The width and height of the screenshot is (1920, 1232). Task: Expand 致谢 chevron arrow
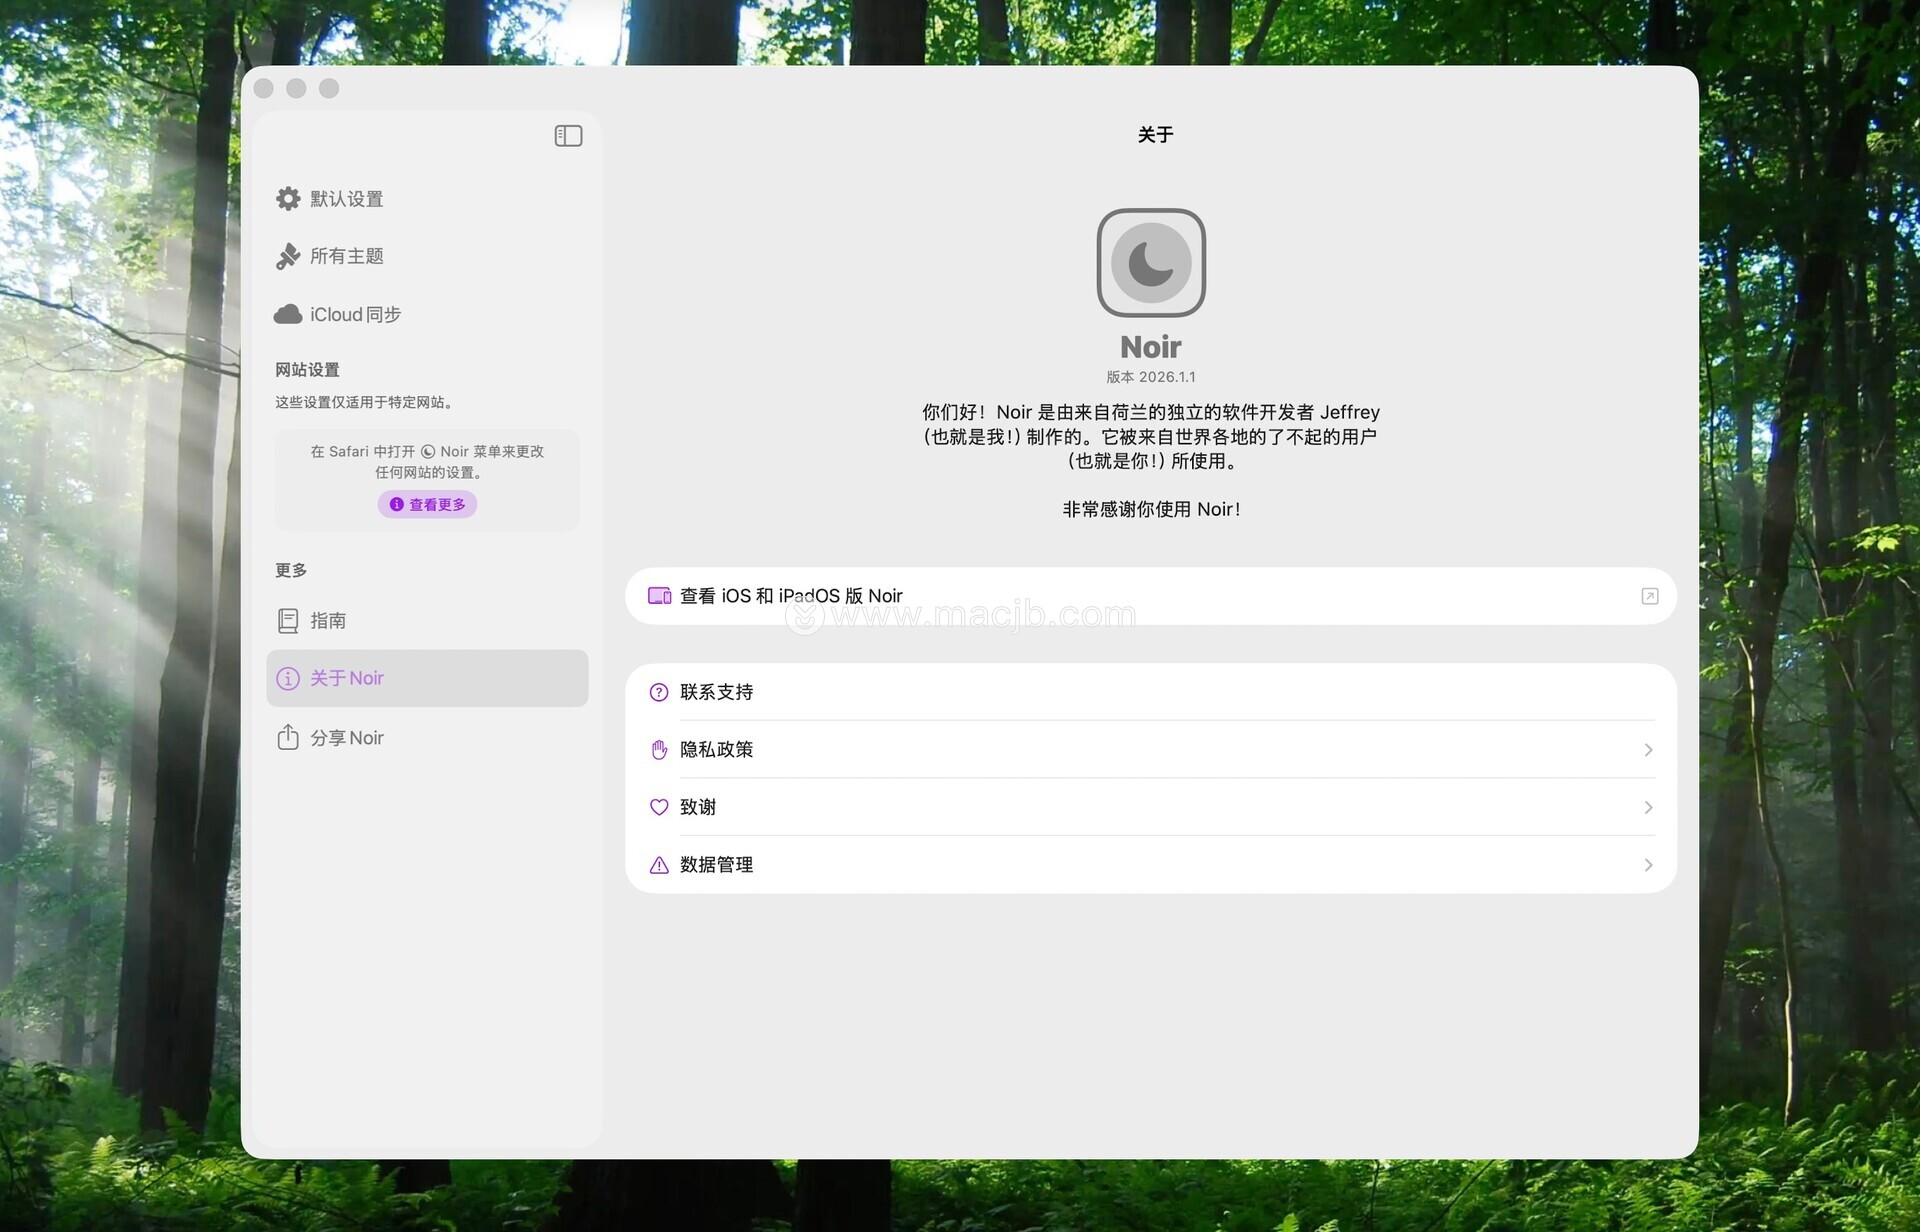[x=1648, y=808]
